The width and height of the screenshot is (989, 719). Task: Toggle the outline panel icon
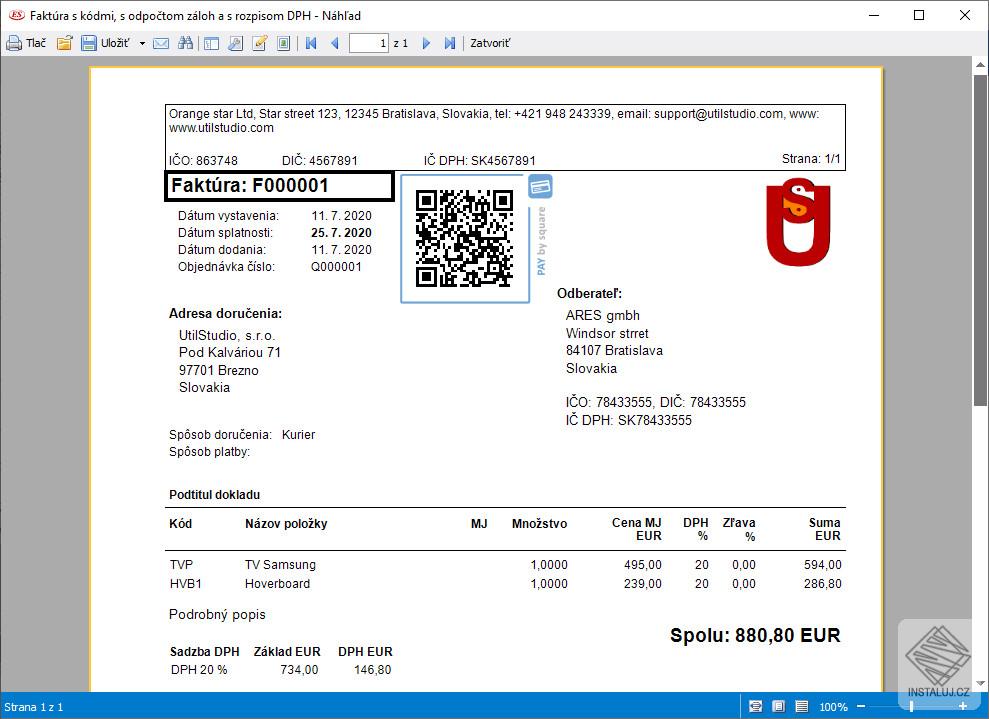(x=211, y=43)
